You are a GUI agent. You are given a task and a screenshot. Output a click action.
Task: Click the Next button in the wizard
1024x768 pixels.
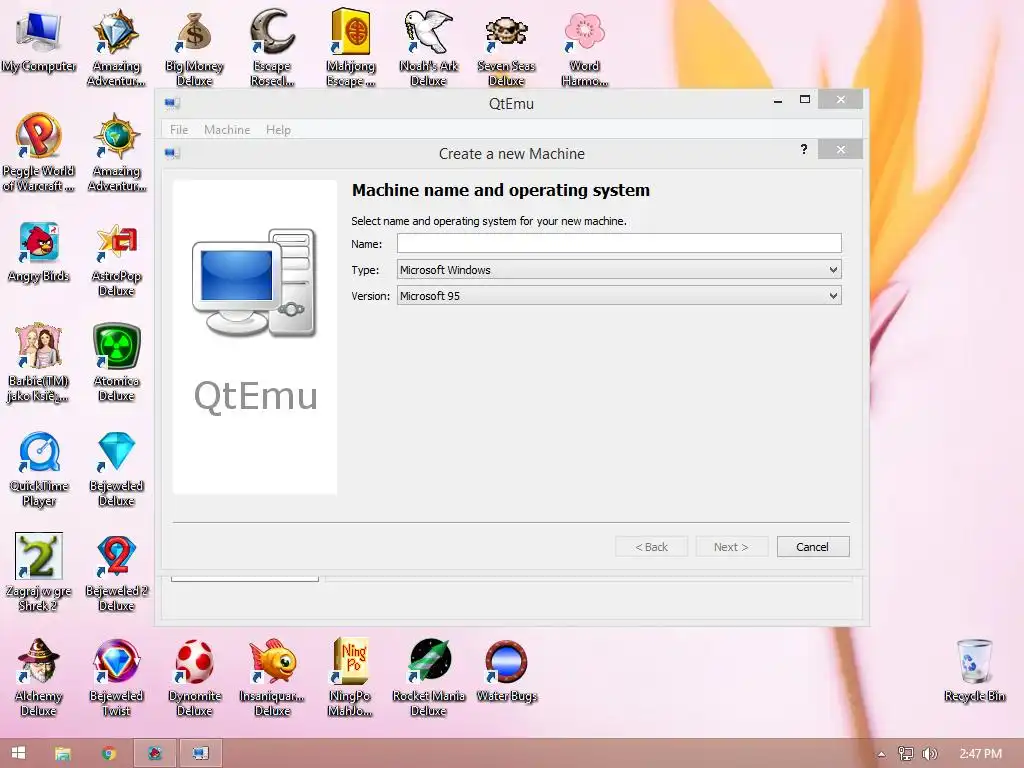click(731, 547)
